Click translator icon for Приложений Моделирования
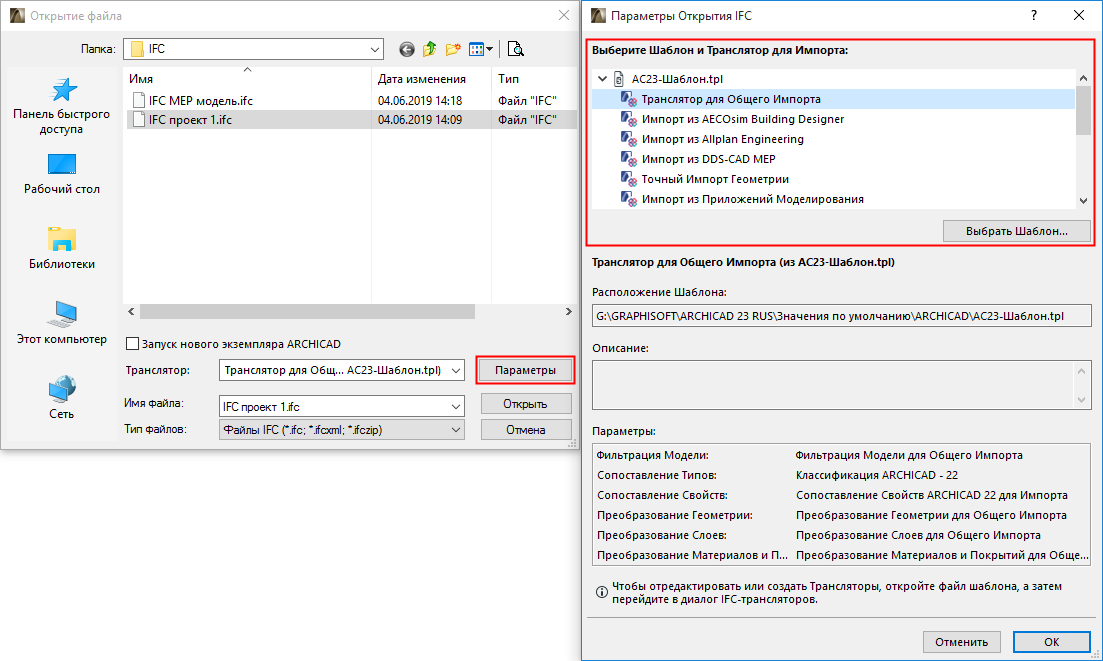 (629, 199)
